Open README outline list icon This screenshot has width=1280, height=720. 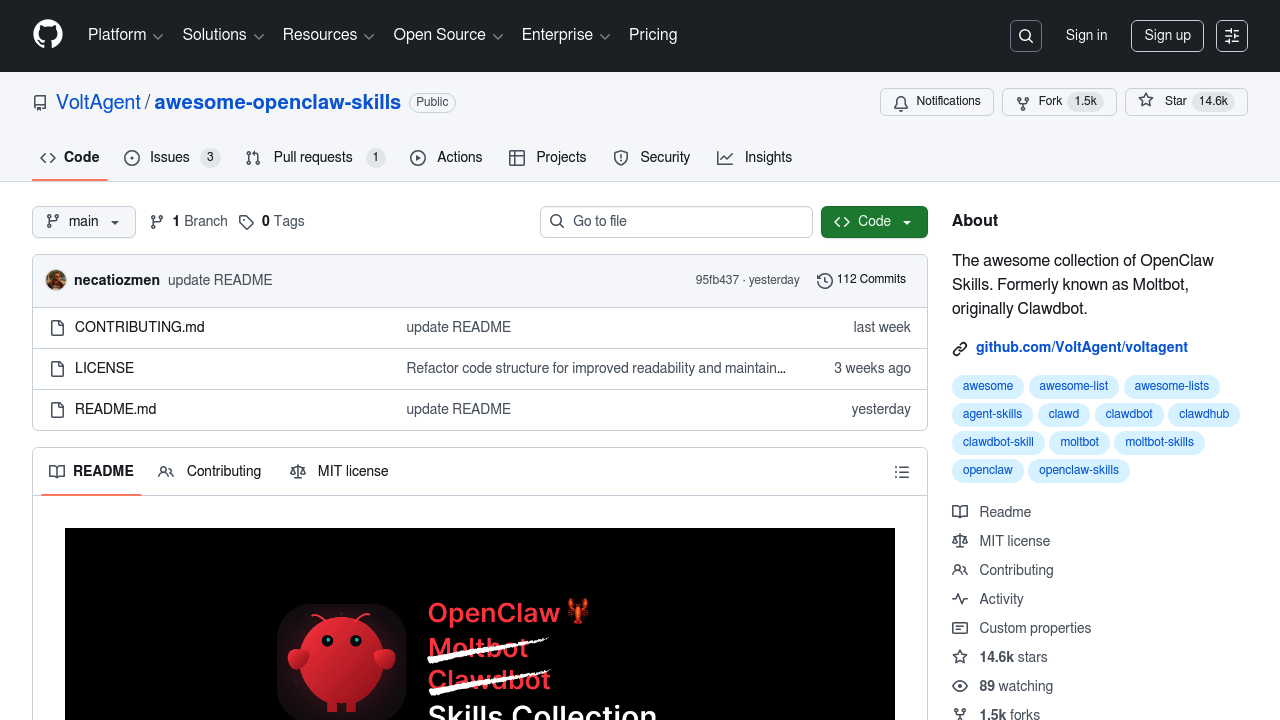pos(902,472)
